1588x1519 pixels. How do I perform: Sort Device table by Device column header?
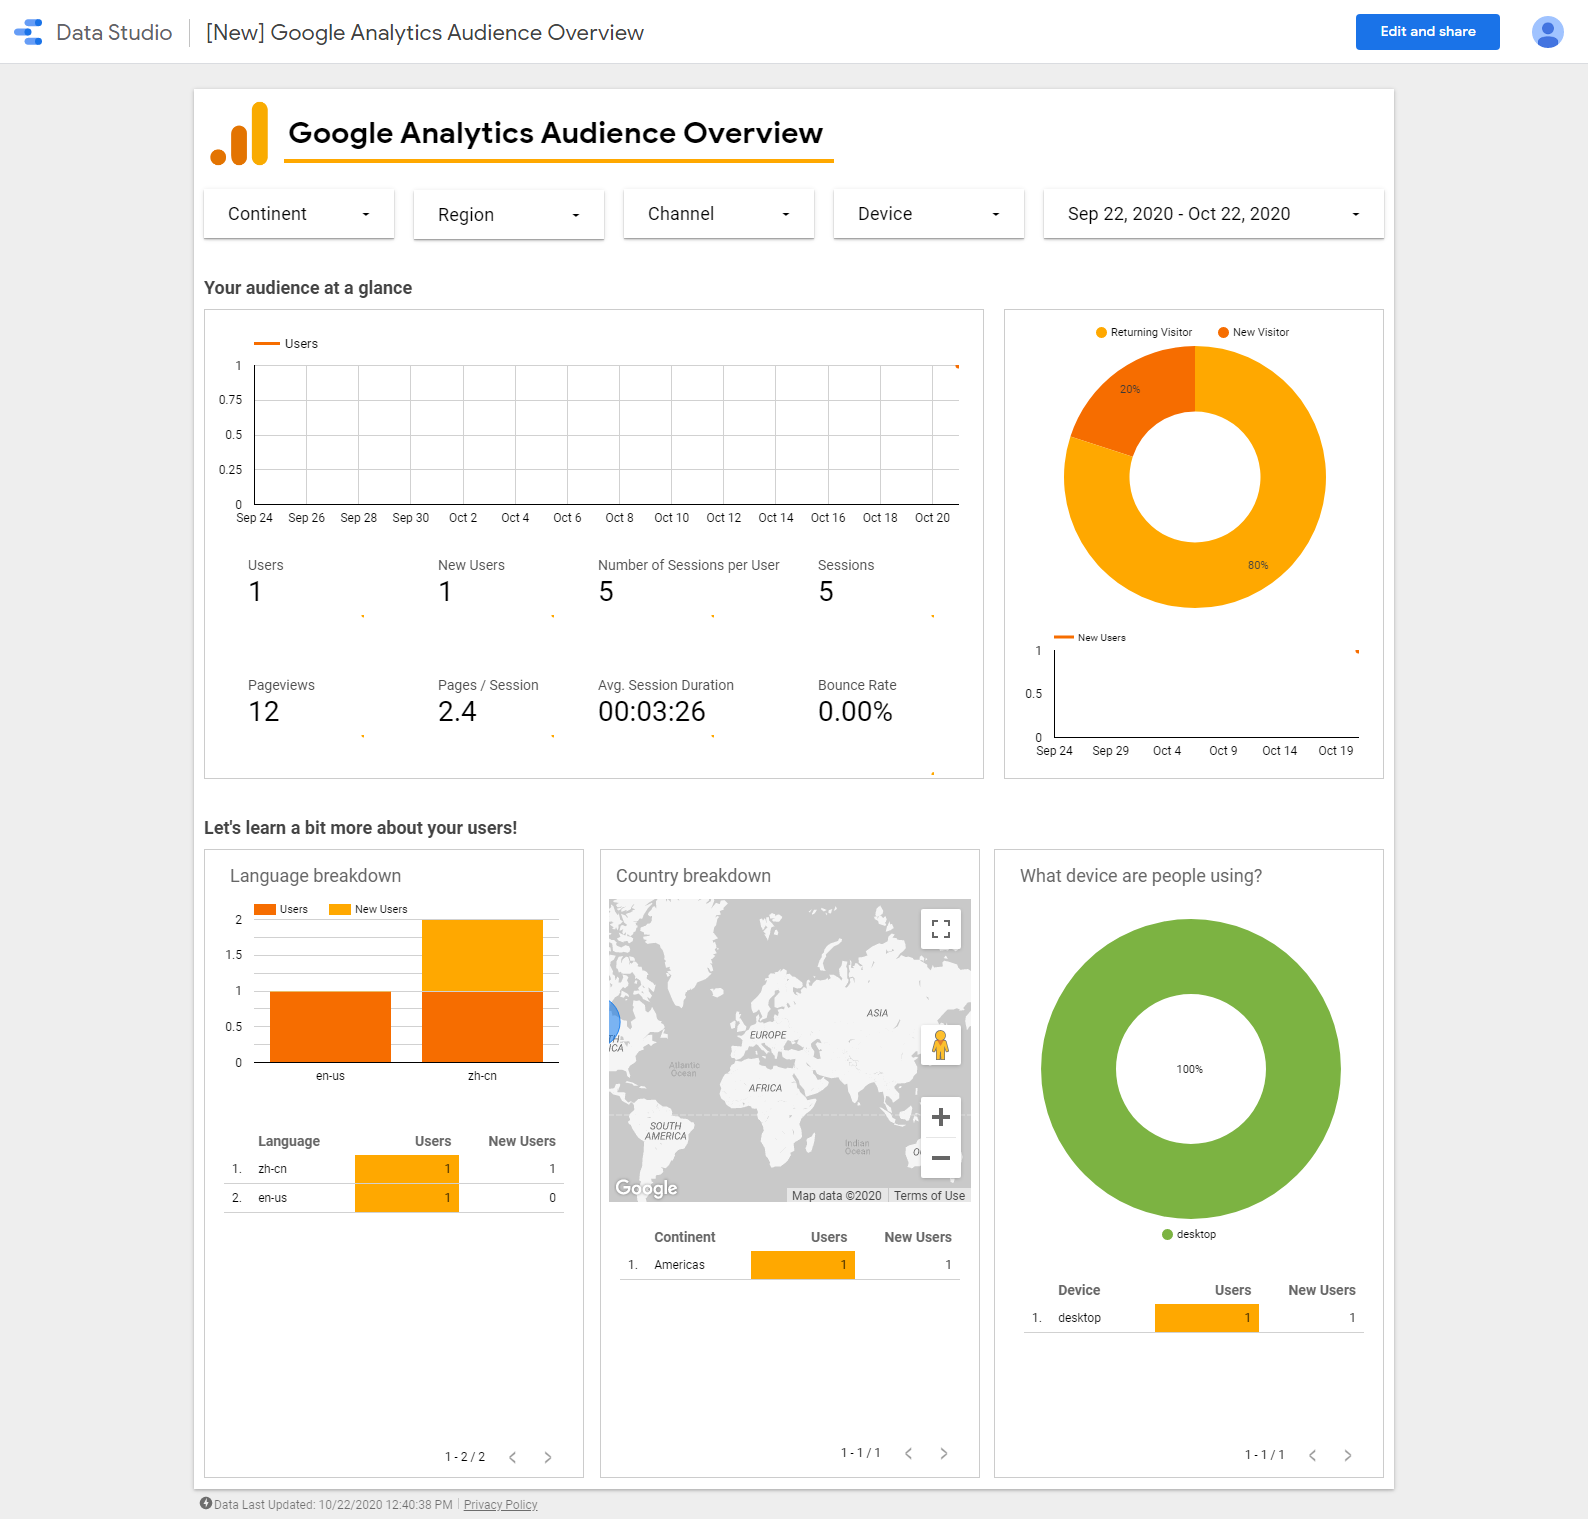(1079, 1290)
